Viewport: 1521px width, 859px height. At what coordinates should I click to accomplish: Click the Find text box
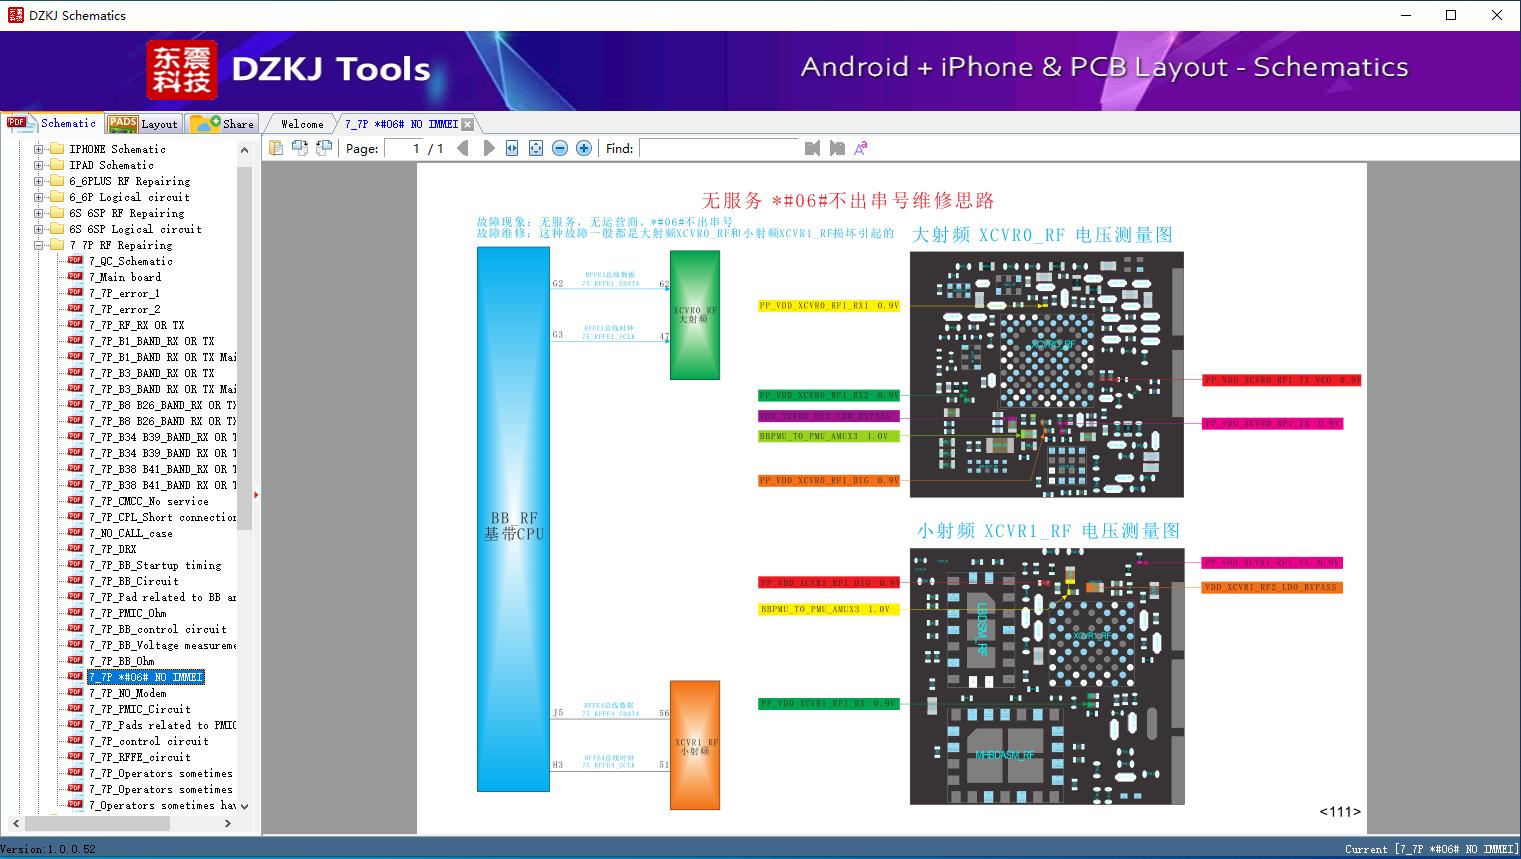[719, 148]
